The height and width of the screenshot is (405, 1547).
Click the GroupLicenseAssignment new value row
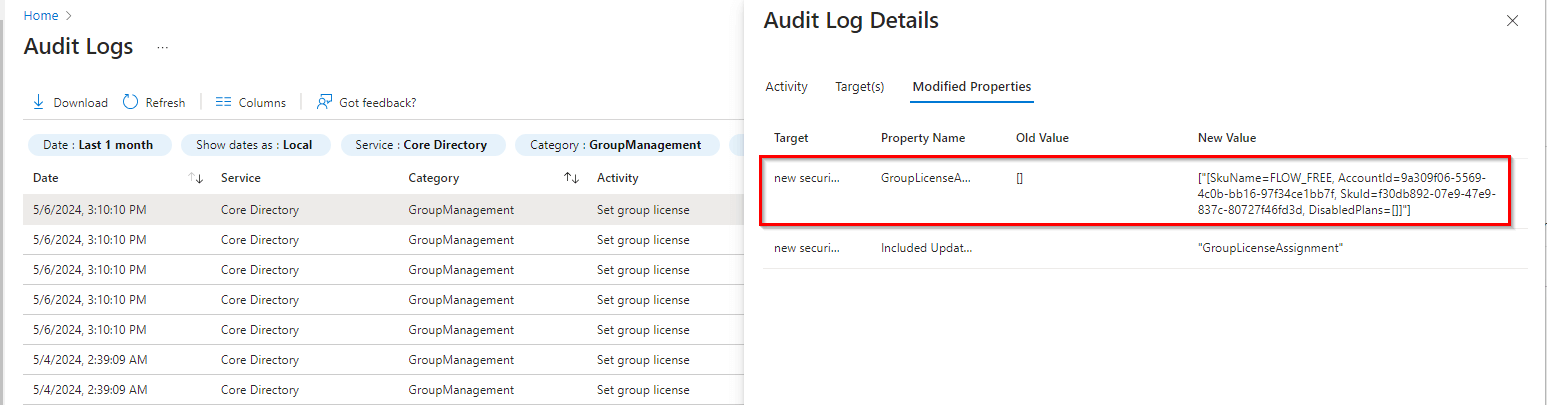(x=1270, y=248)
